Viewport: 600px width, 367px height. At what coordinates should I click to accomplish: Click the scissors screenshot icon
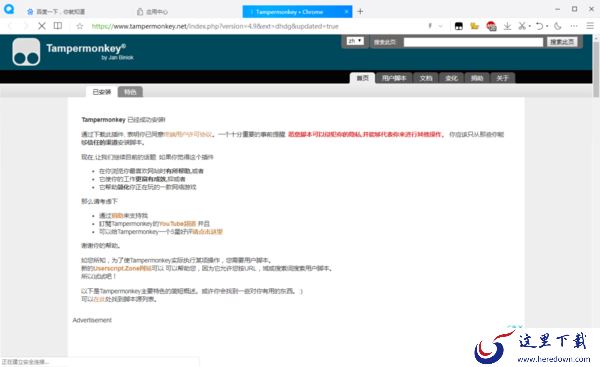pyautogui.click(x=522, y=26)
